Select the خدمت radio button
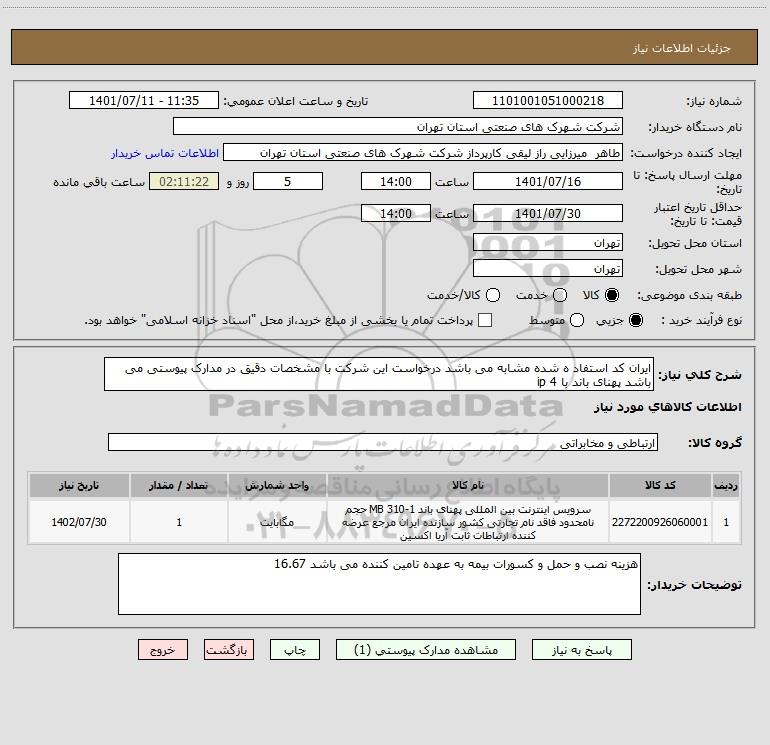Viewport: 770px width, 745px height. tap(560, 295)
